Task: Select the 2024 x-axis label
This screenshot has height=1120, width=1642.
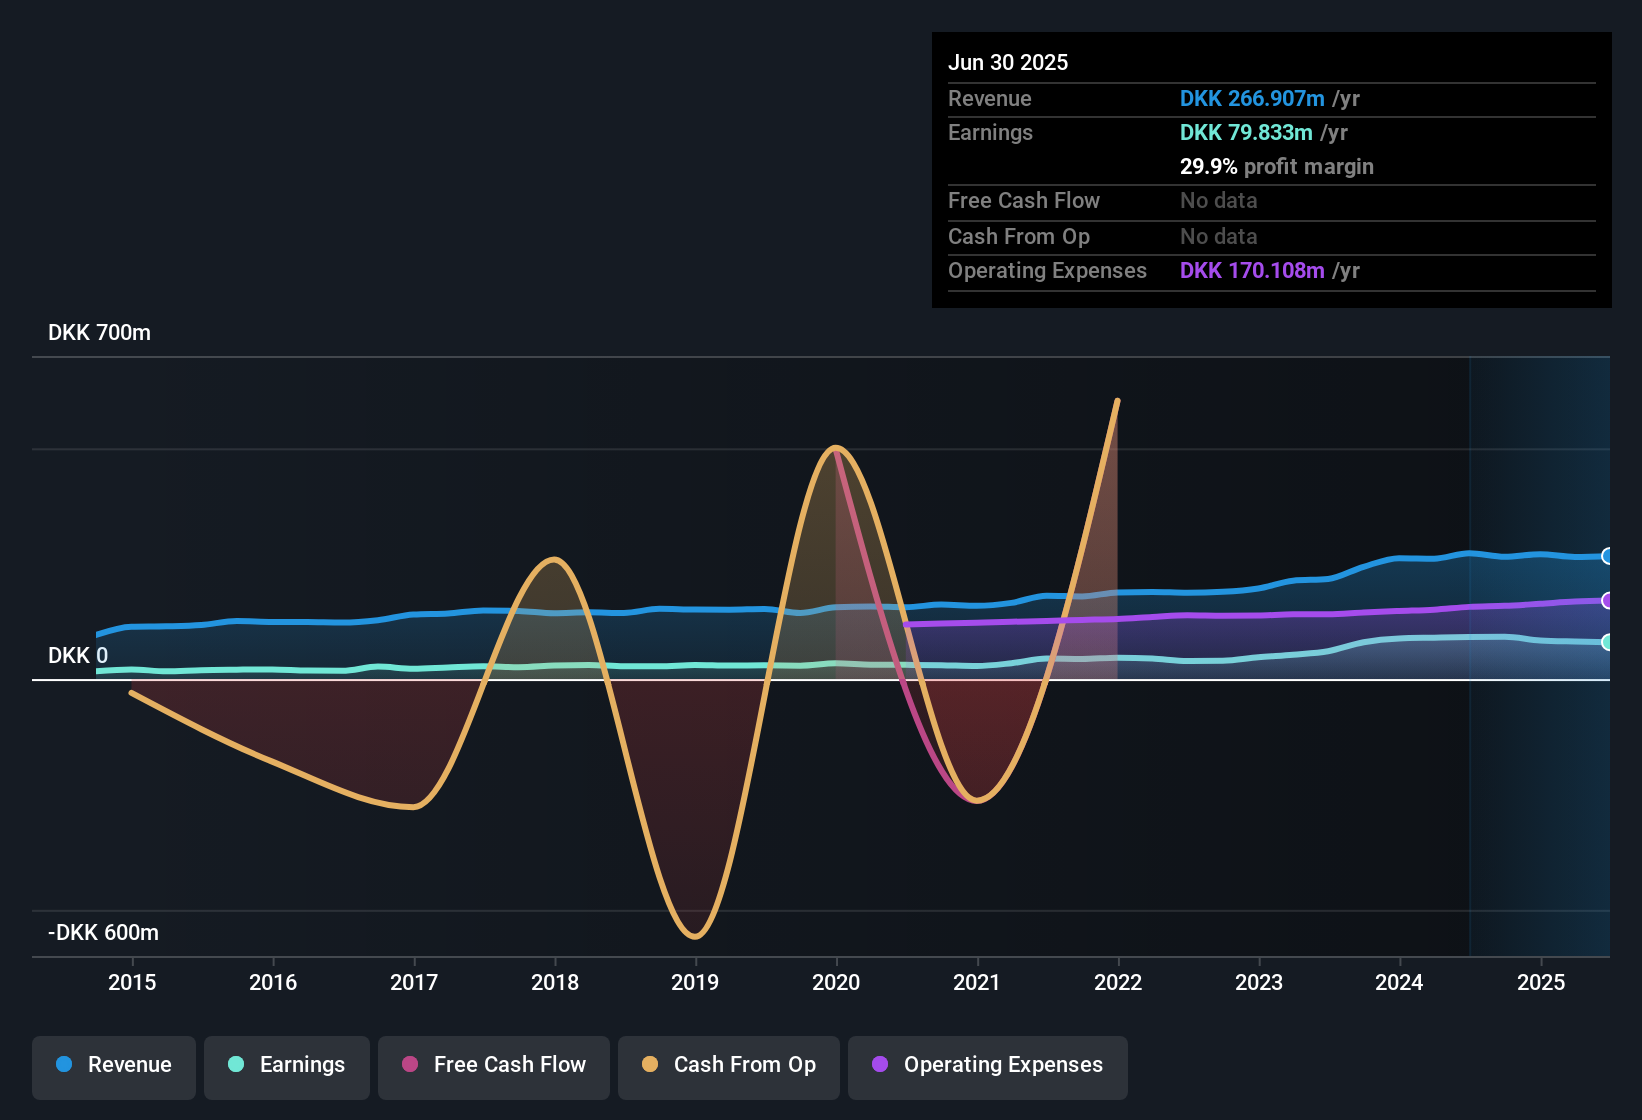Action: [1399, 983]
